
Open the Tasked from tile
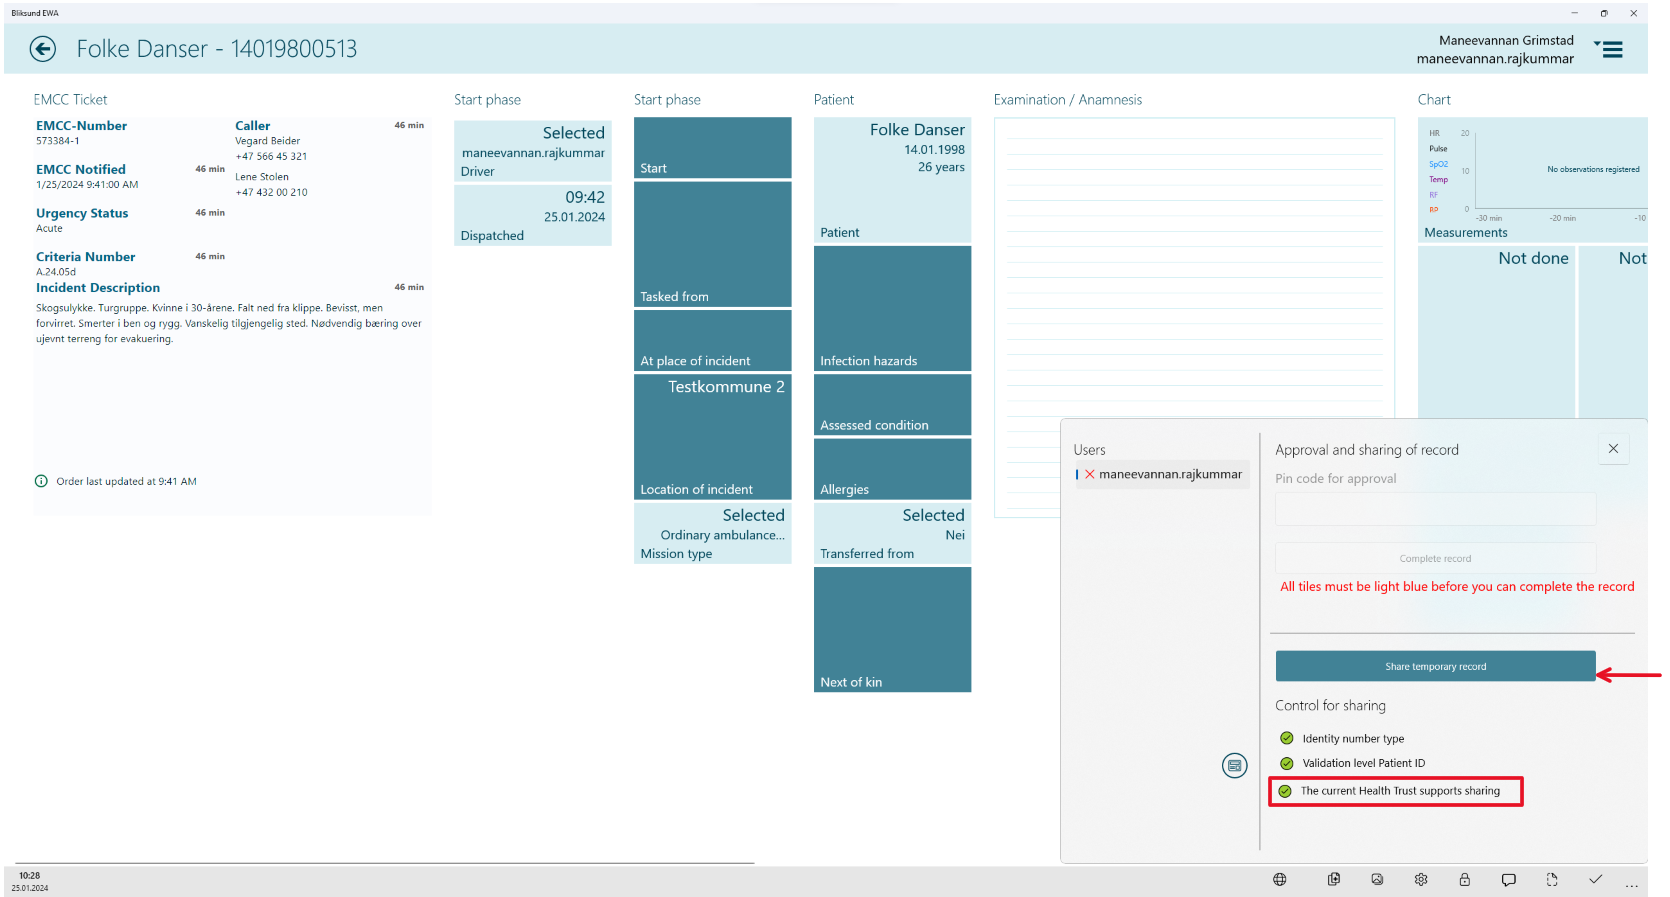pyautogui.click(x=712, y=244)
